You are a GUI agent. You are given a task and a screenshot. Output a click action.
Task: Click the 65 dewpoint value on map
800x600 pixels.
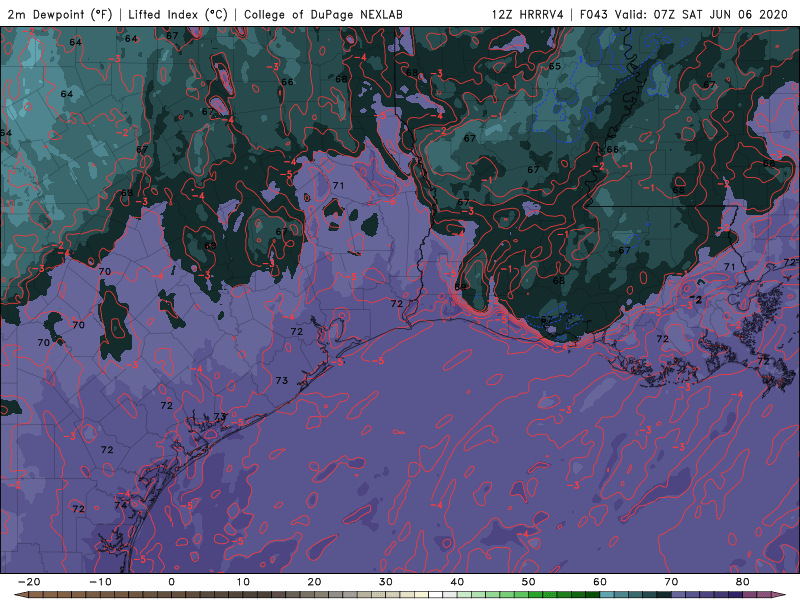pyautogui.click(x=555, y=66)
